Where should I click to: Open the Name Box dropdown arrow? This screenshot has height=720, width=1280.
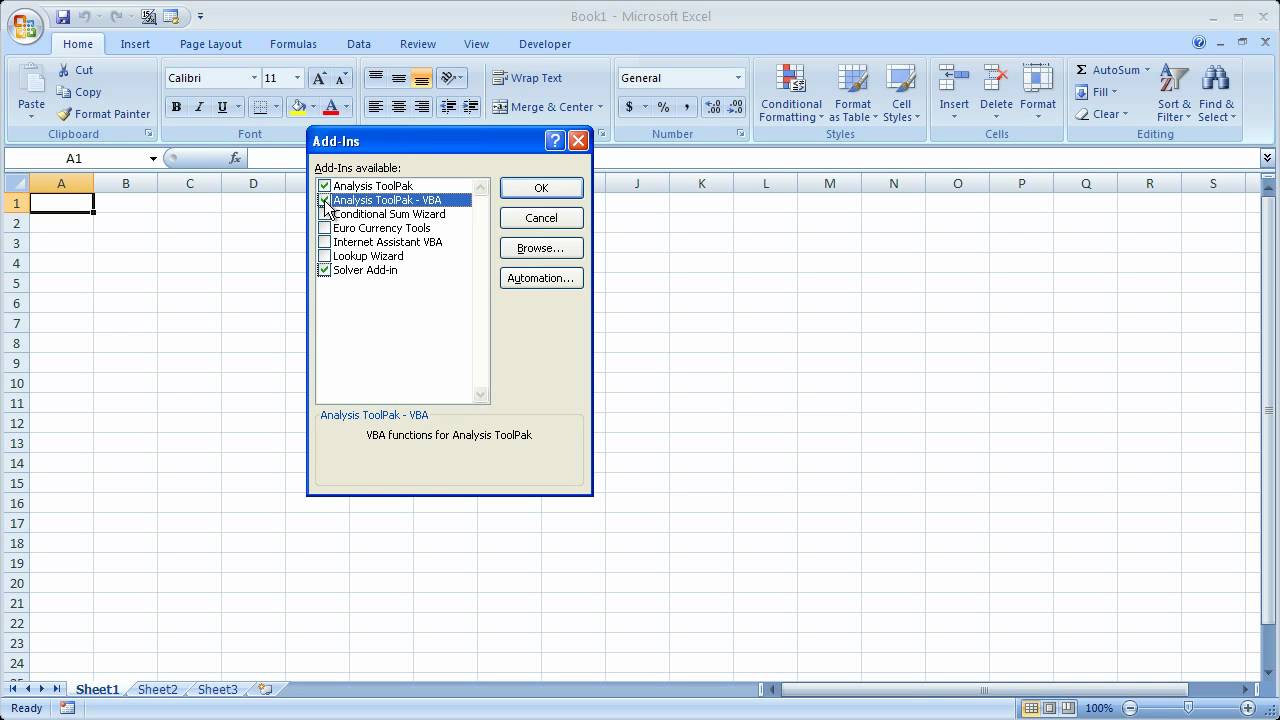153,158
